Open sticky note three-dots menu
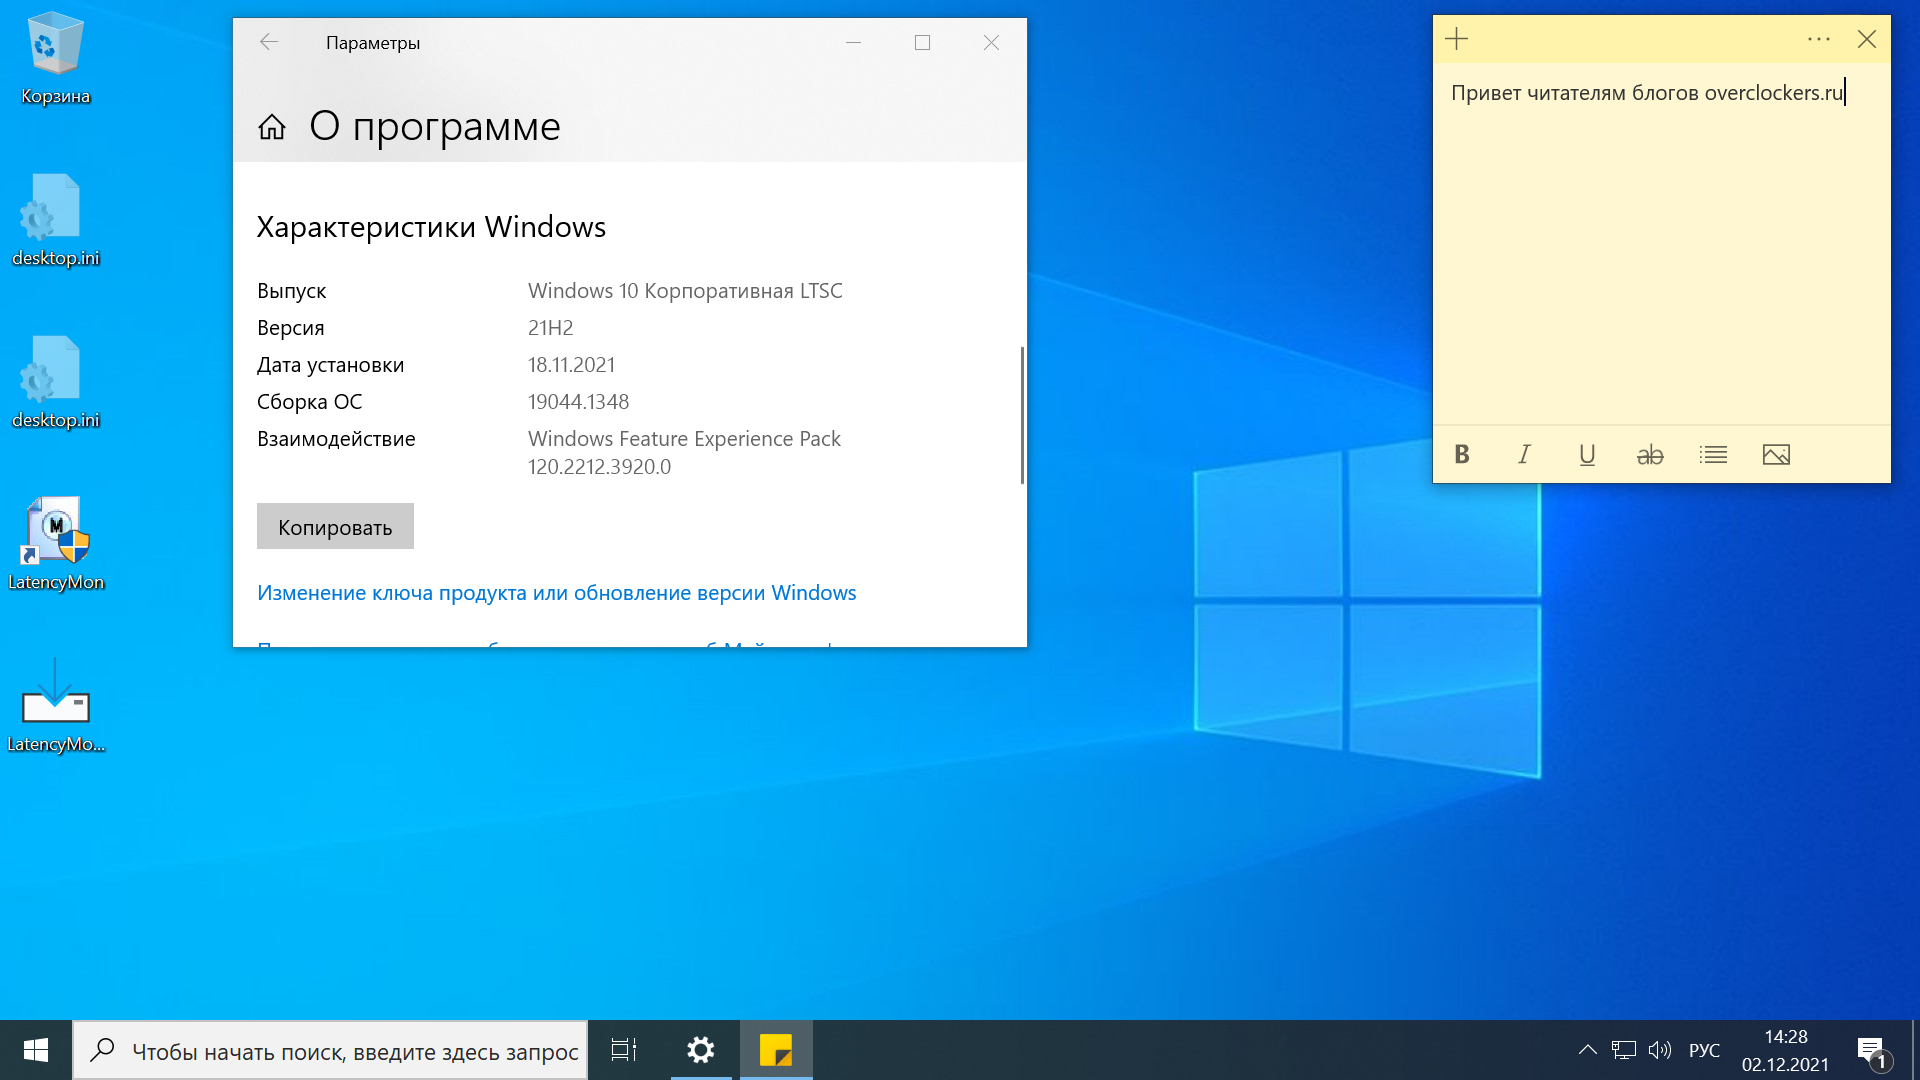Screen dimensions: 1920x1080 pos(1818,39)
